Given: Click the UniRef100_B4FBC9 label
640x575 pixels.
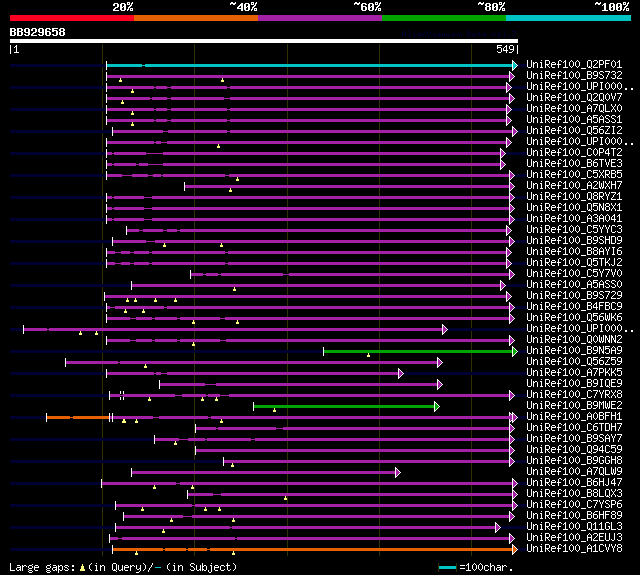Looking at the screenshot, I should coord(574,306).
